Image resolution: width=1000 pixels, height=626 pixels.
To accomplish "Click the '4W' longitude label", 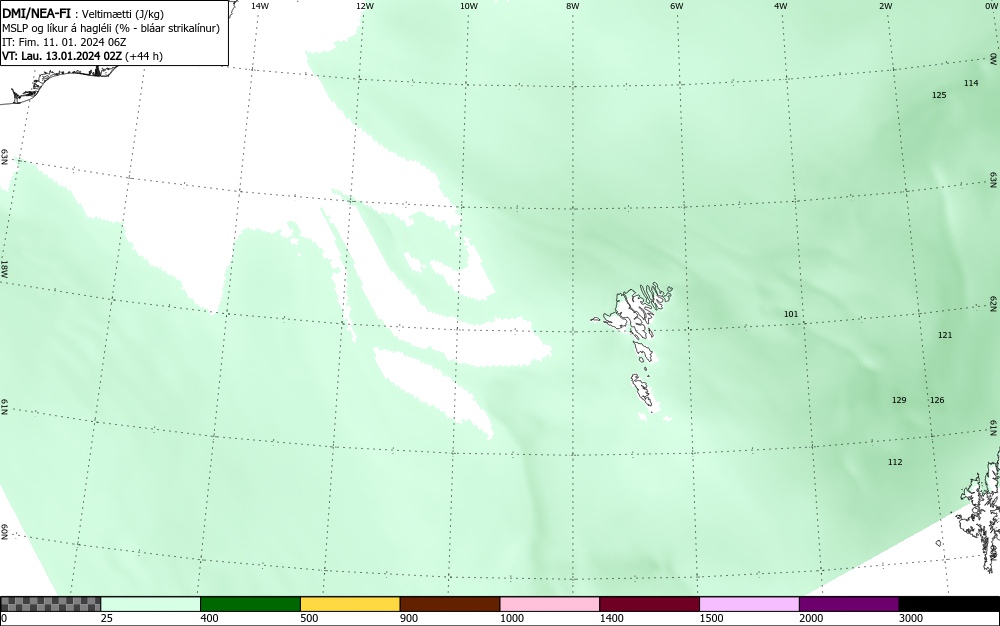I will (x=781, y=6).
